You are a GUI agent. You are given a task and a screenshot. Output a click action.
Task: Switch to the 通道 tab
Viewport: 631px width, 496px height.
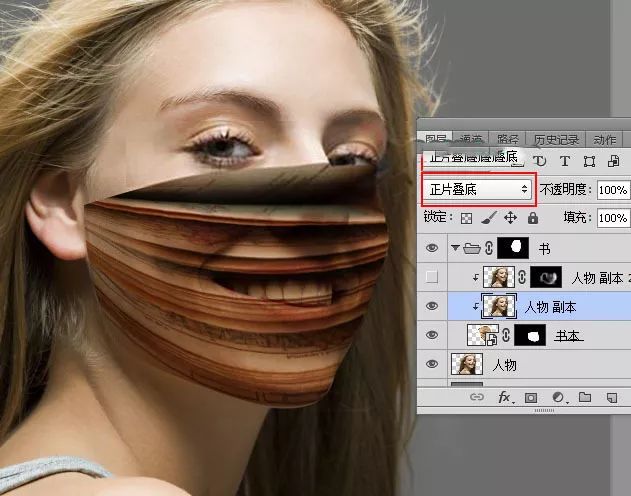click(470, 139)
